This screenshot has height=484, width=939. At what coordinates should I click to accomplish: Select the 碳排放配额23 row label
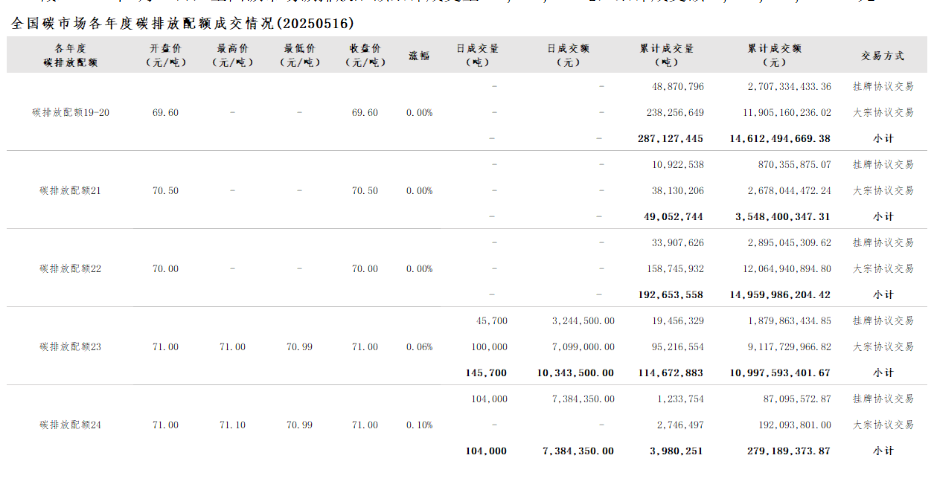point(71,346)
